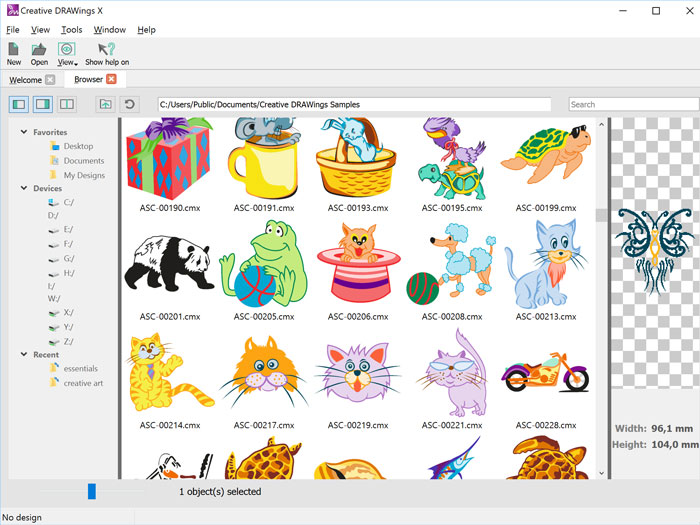Collapse the Favorites tree section
Screen dimensions: 700x525
(x=24, y=132)
